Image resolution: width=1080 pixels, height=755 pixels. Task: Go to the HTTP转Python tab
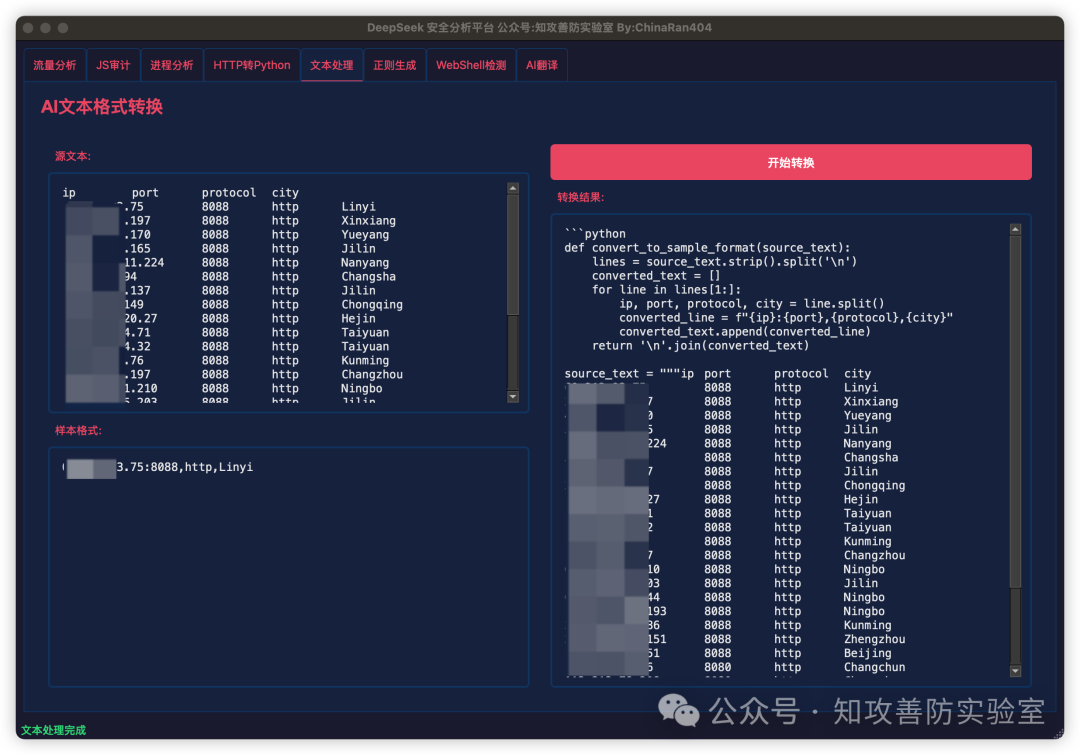(x=252, y=65)
